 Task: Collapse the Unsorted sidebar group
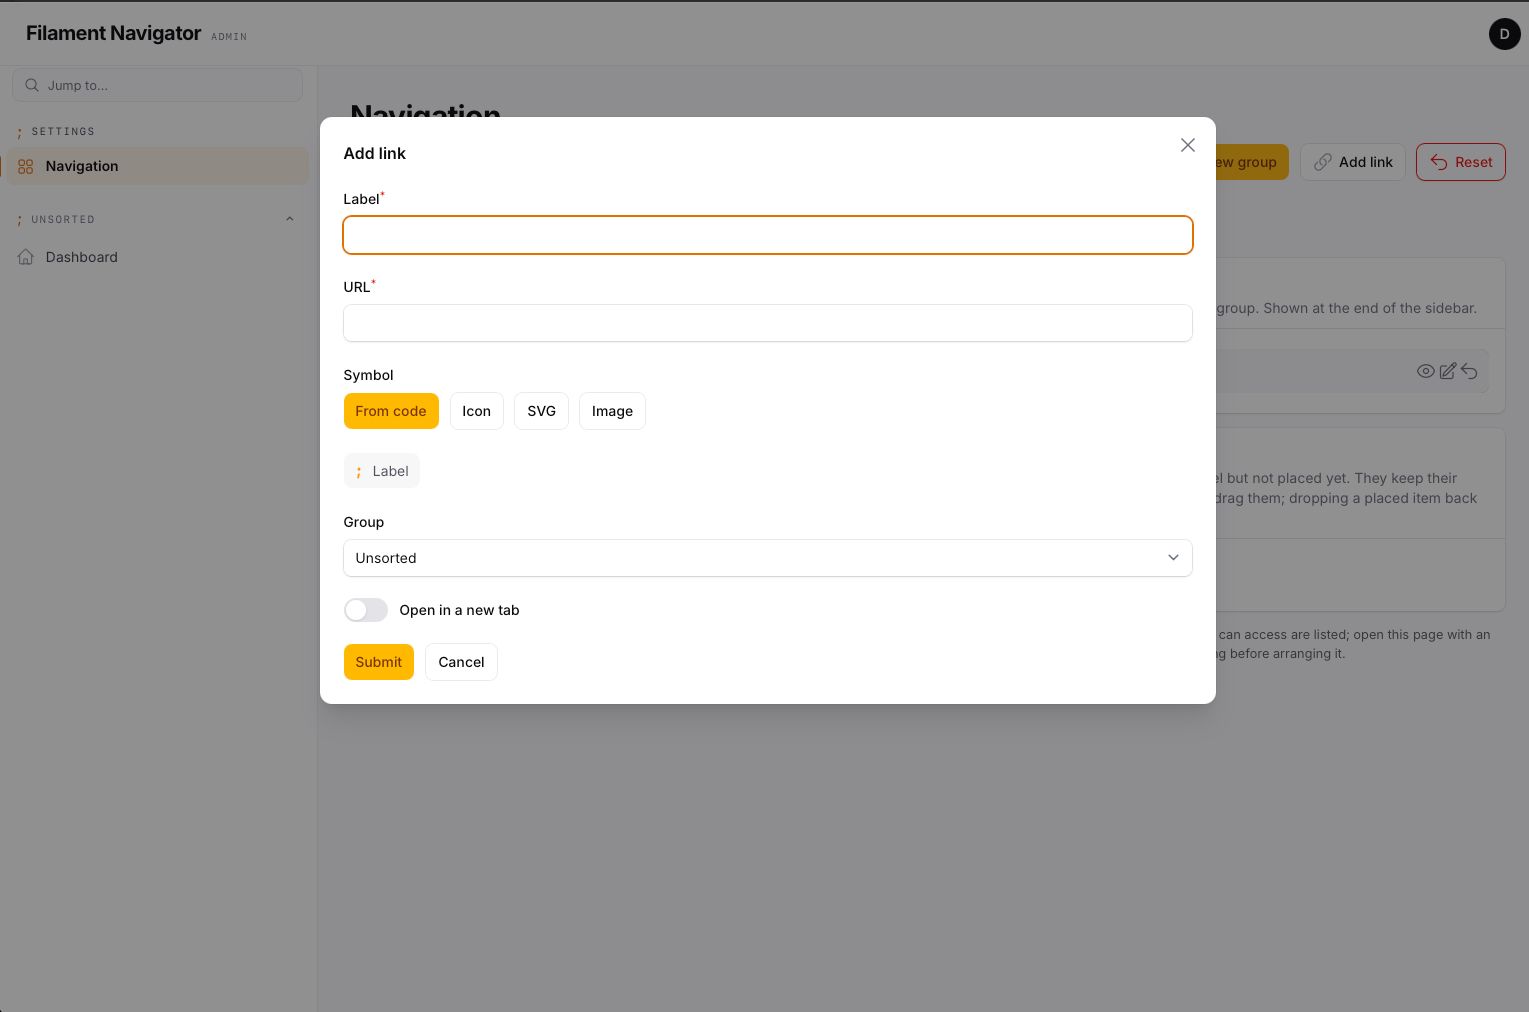pyautogui.click(x=290, y=219)
